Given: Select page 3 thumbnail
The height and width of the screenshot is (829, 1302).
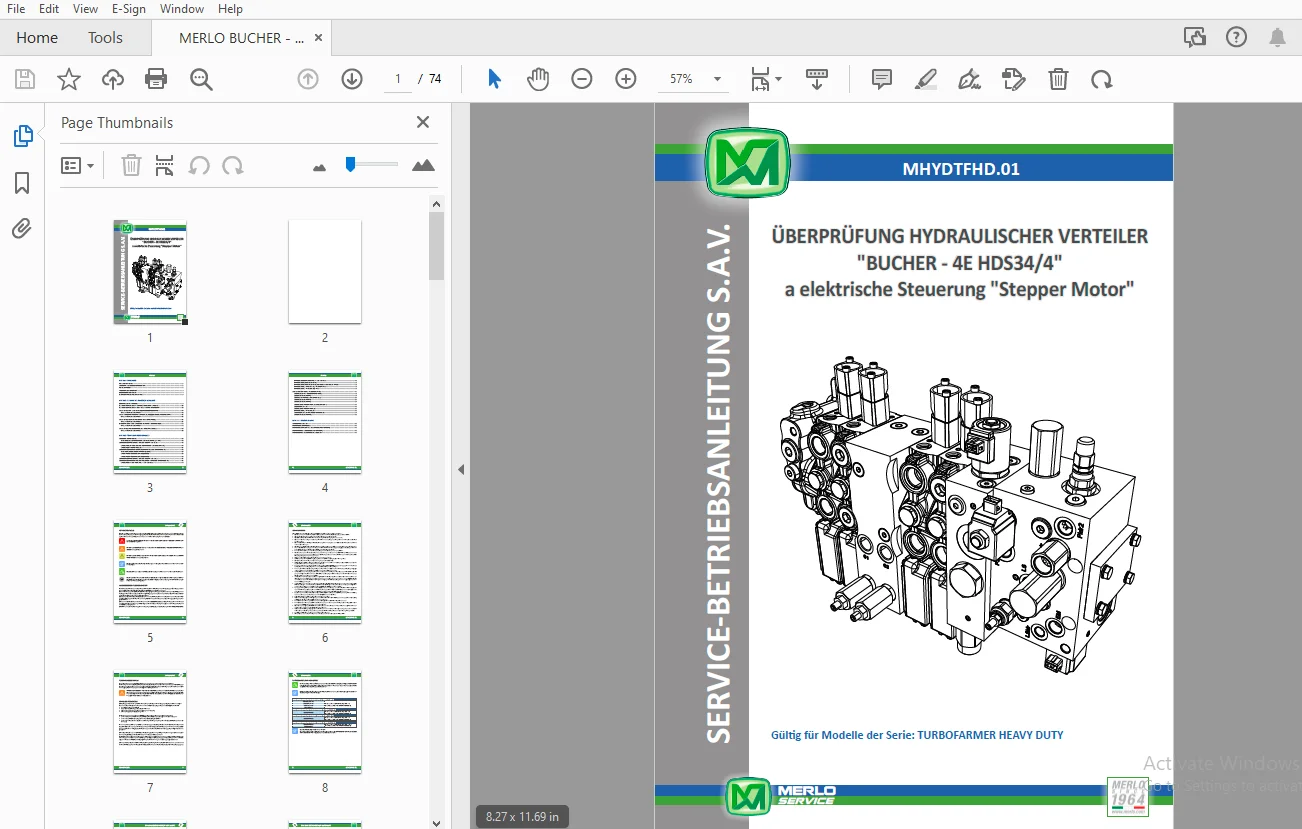Looking at the screenshot, I should tap(150, 422).
